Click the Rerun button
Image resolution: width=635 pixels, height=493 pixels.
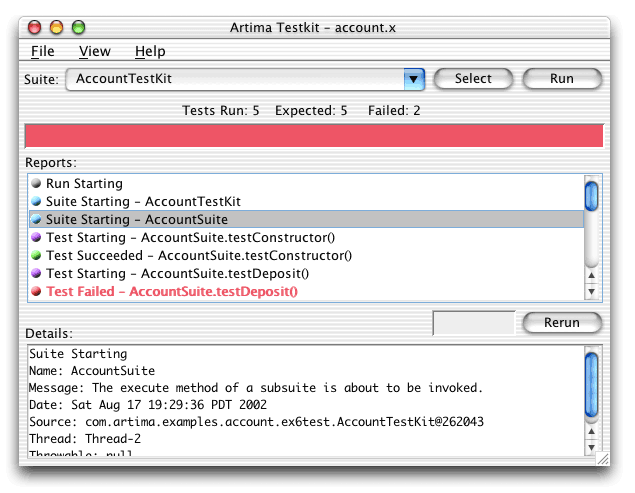[562, 322]
